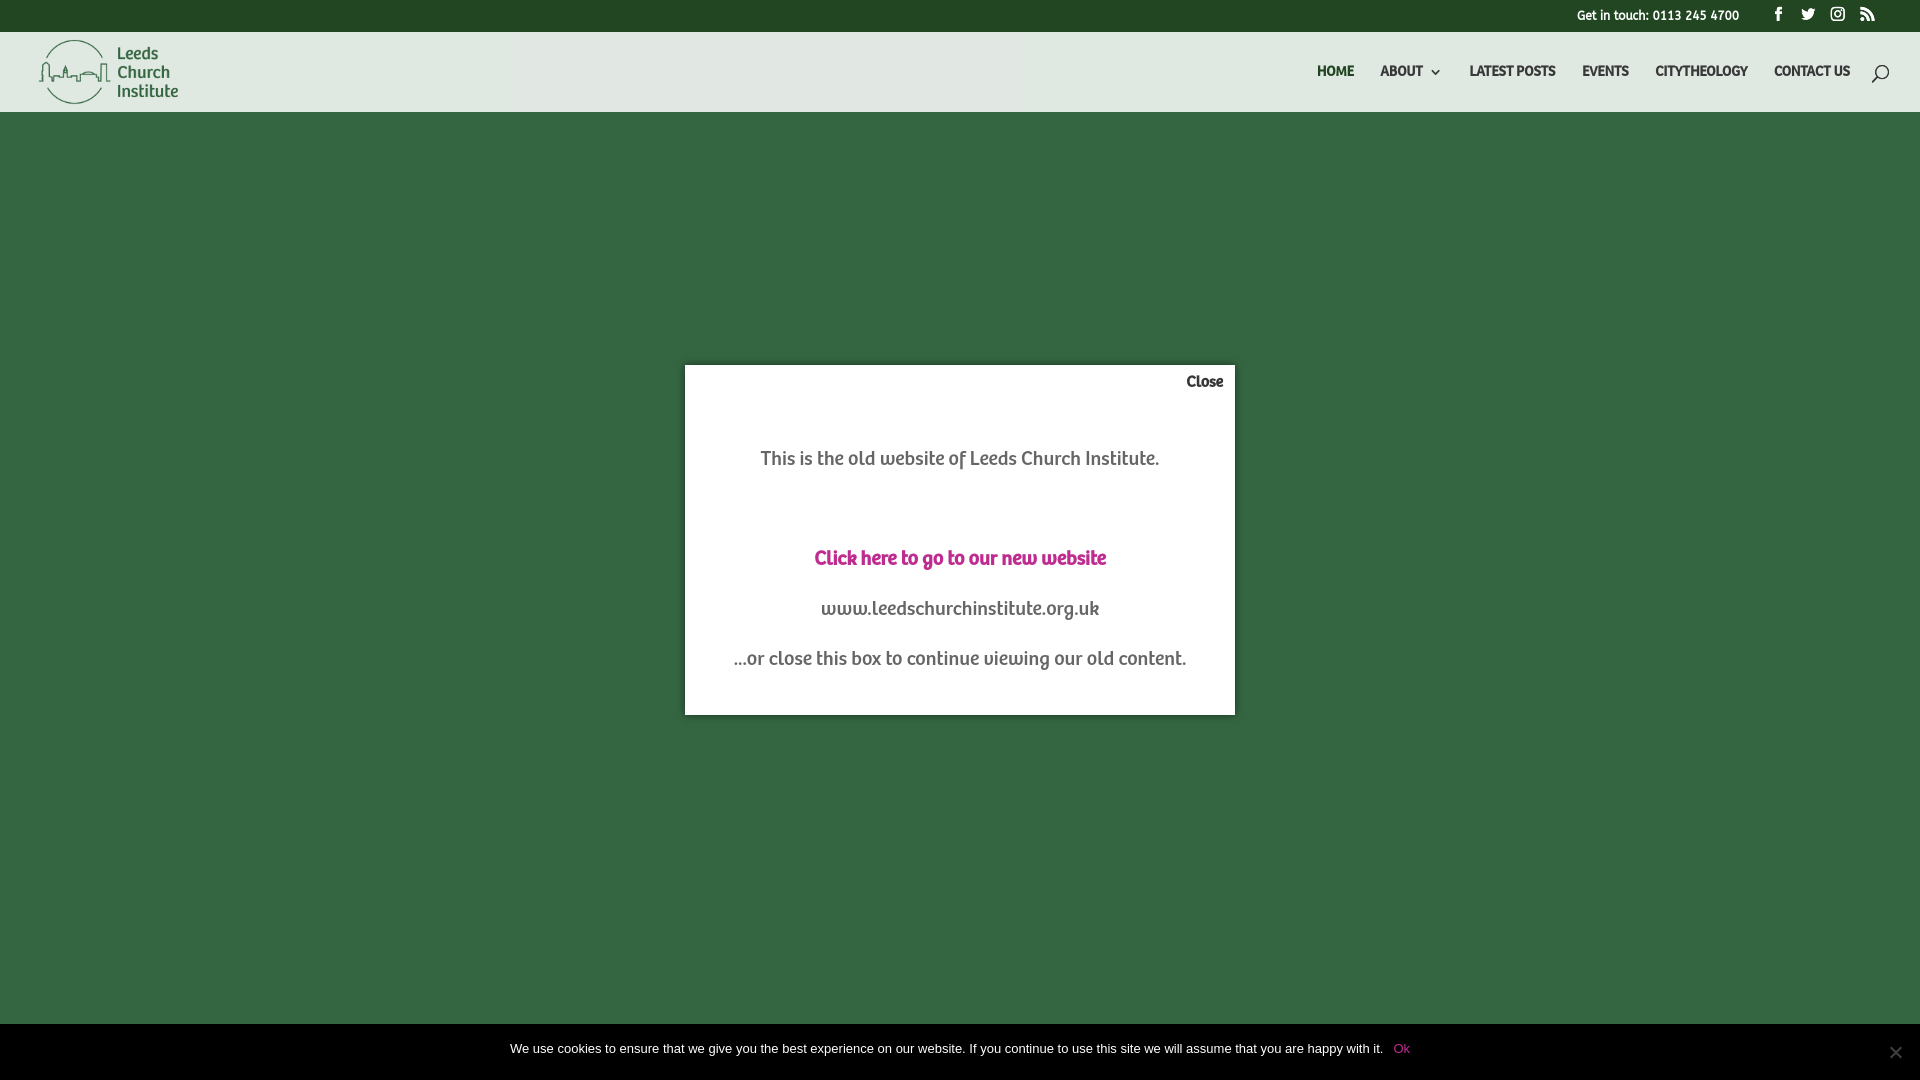Viewport: 1920px width, 1080px height.
Task: Click 'This is the old website' popup text
Action: click(x=960, y=459)
